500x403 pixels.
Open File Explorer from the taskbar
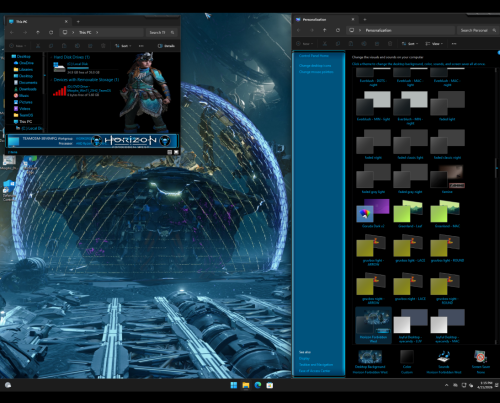coord(246,385)
